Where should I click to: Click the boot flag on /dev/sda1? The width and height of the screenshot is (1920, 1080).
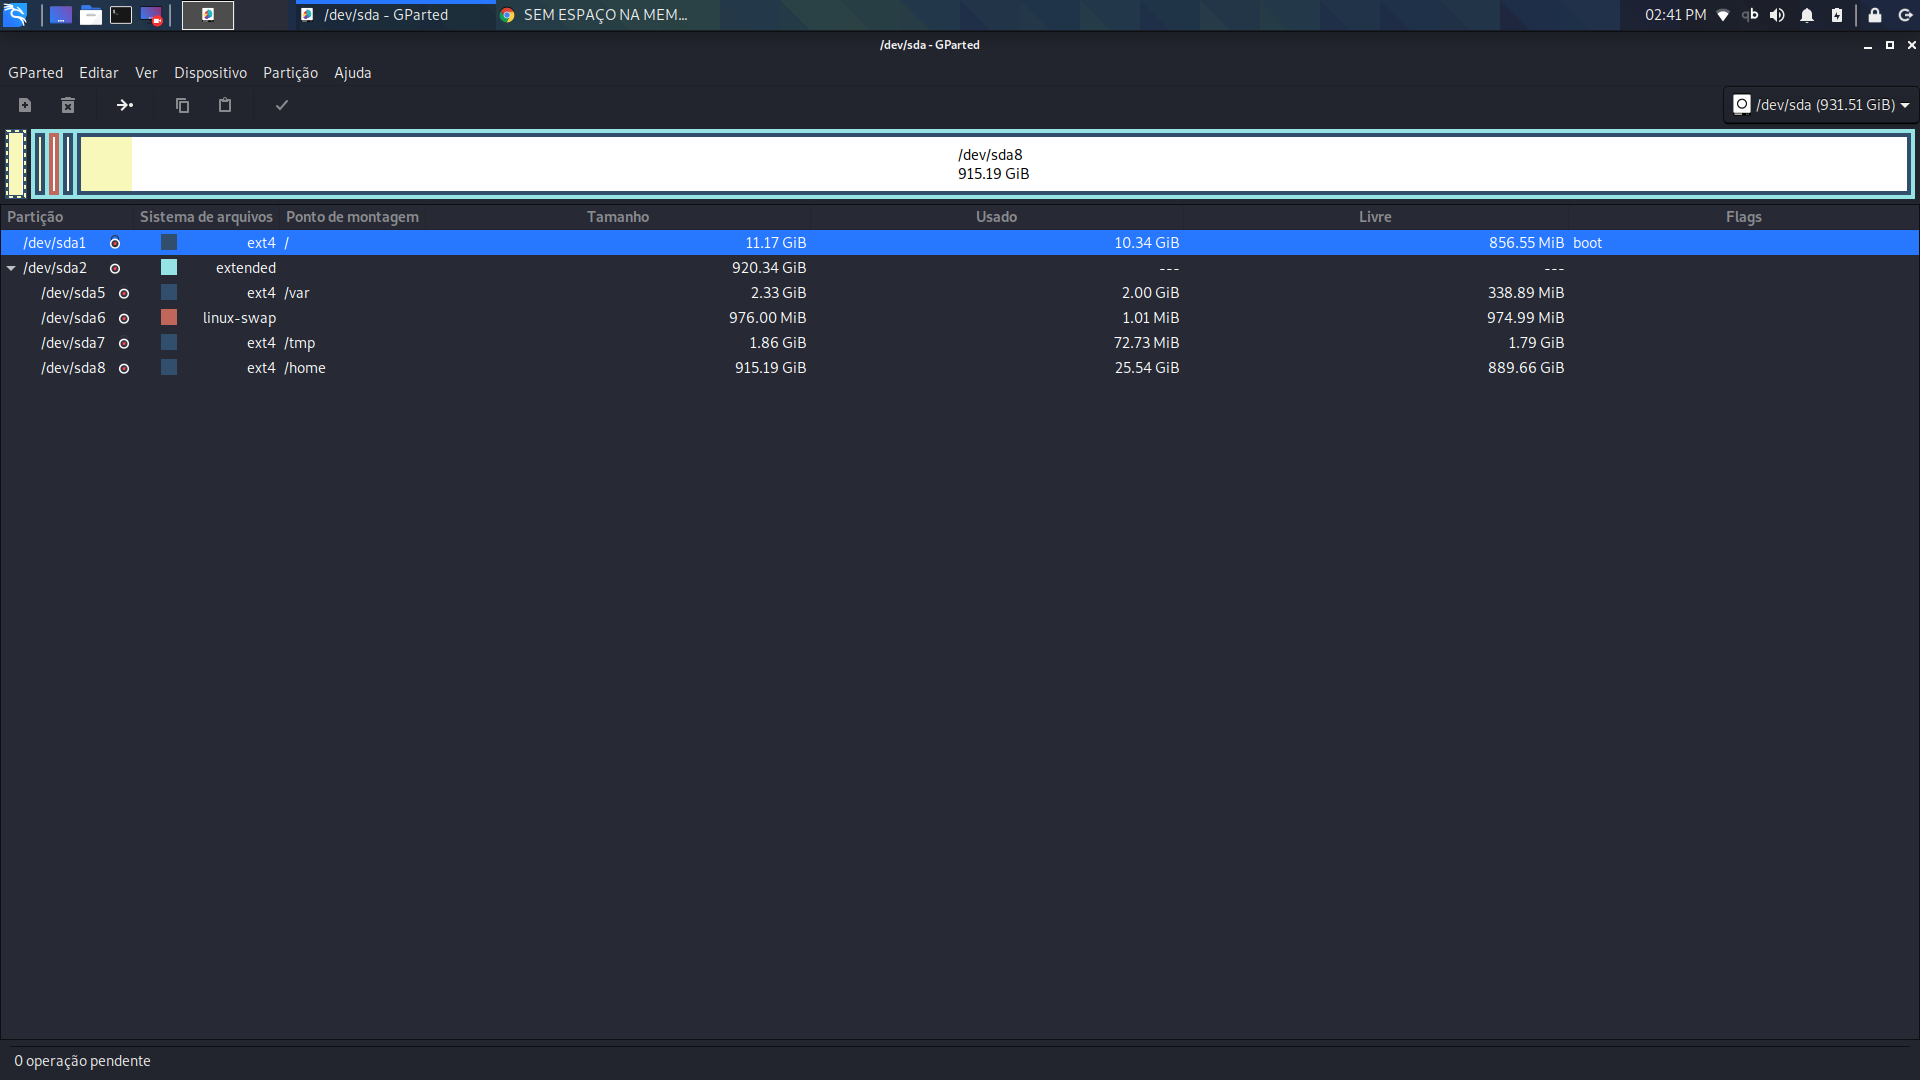click(1587, 243)
